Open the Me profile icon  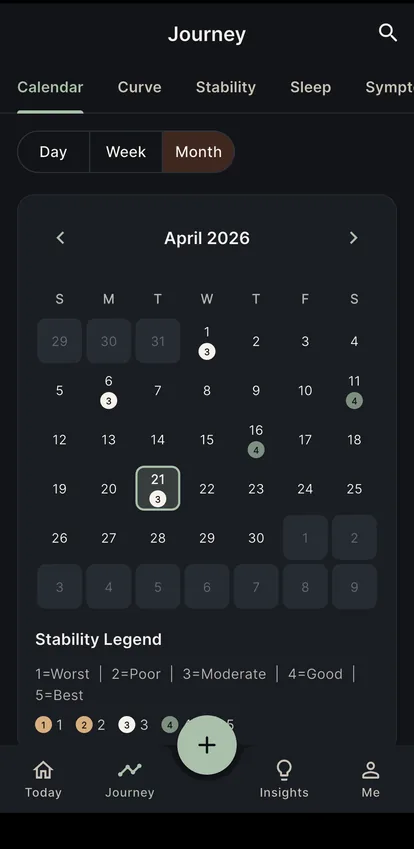click(370, 770)
